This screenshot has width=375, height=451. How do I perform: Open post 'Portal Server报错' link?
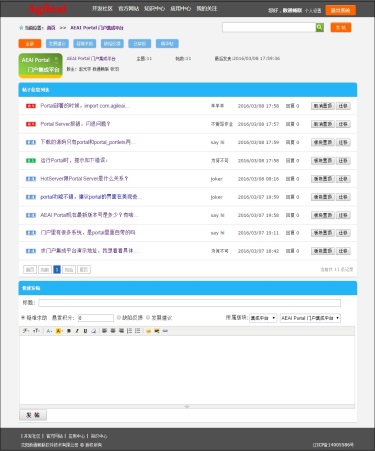tap(75, 124)
